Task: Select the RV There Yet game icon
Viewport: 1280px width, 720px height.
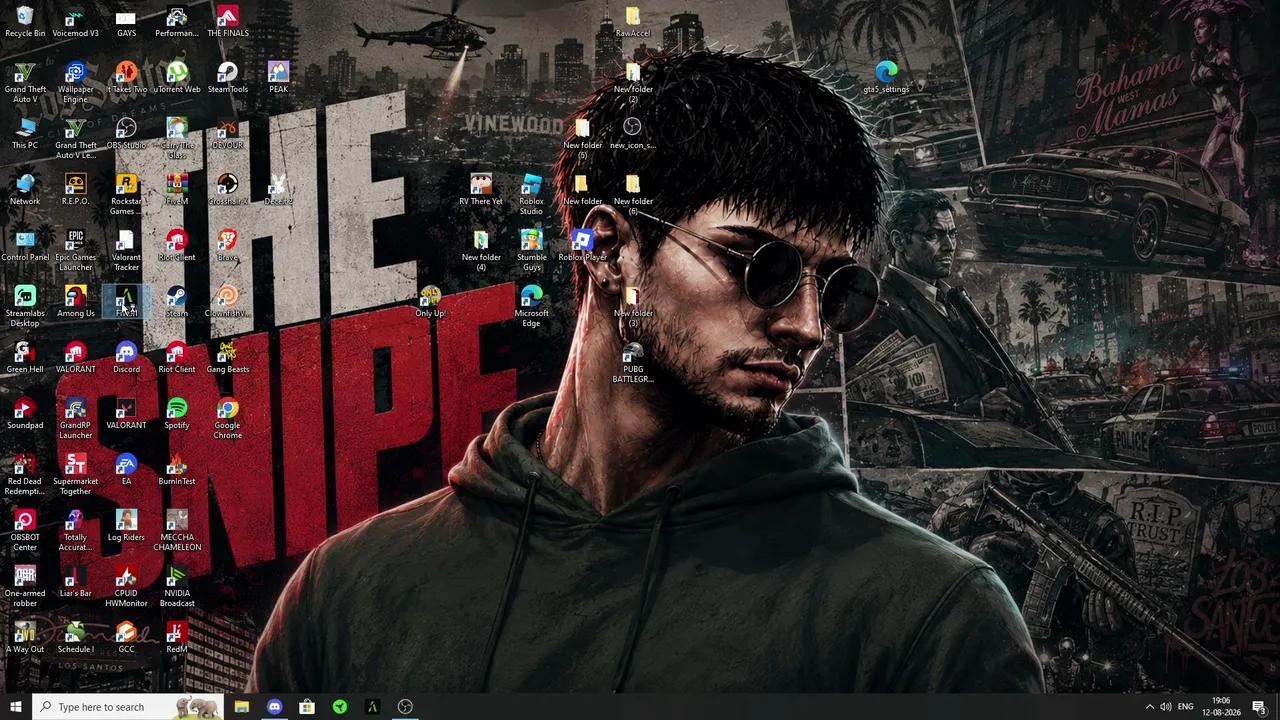Action: coord(481,190)
